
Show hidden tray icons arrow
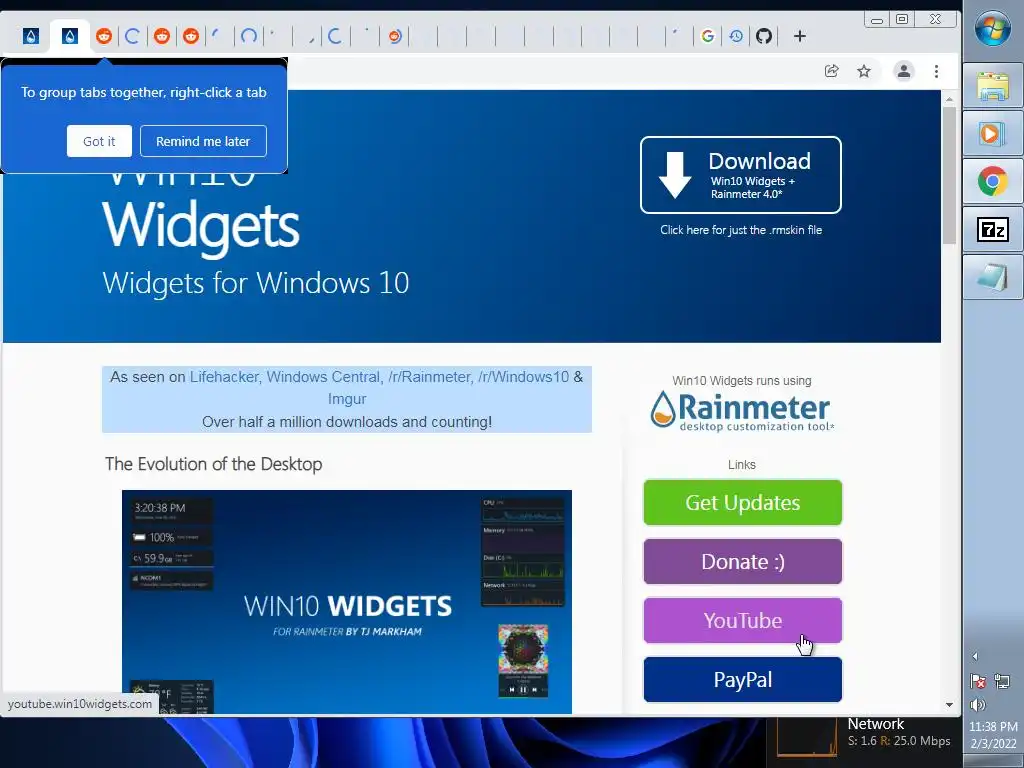pyautogui.click(x=976, y=656)
